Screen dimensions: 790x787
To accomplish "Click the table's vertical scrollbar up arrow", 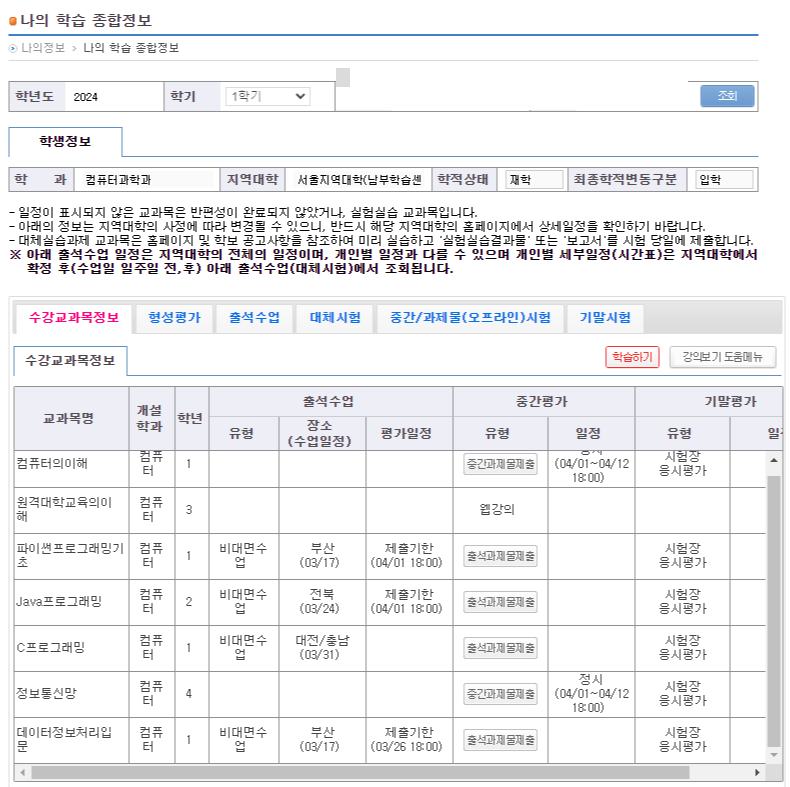I will tap(773, 460).
